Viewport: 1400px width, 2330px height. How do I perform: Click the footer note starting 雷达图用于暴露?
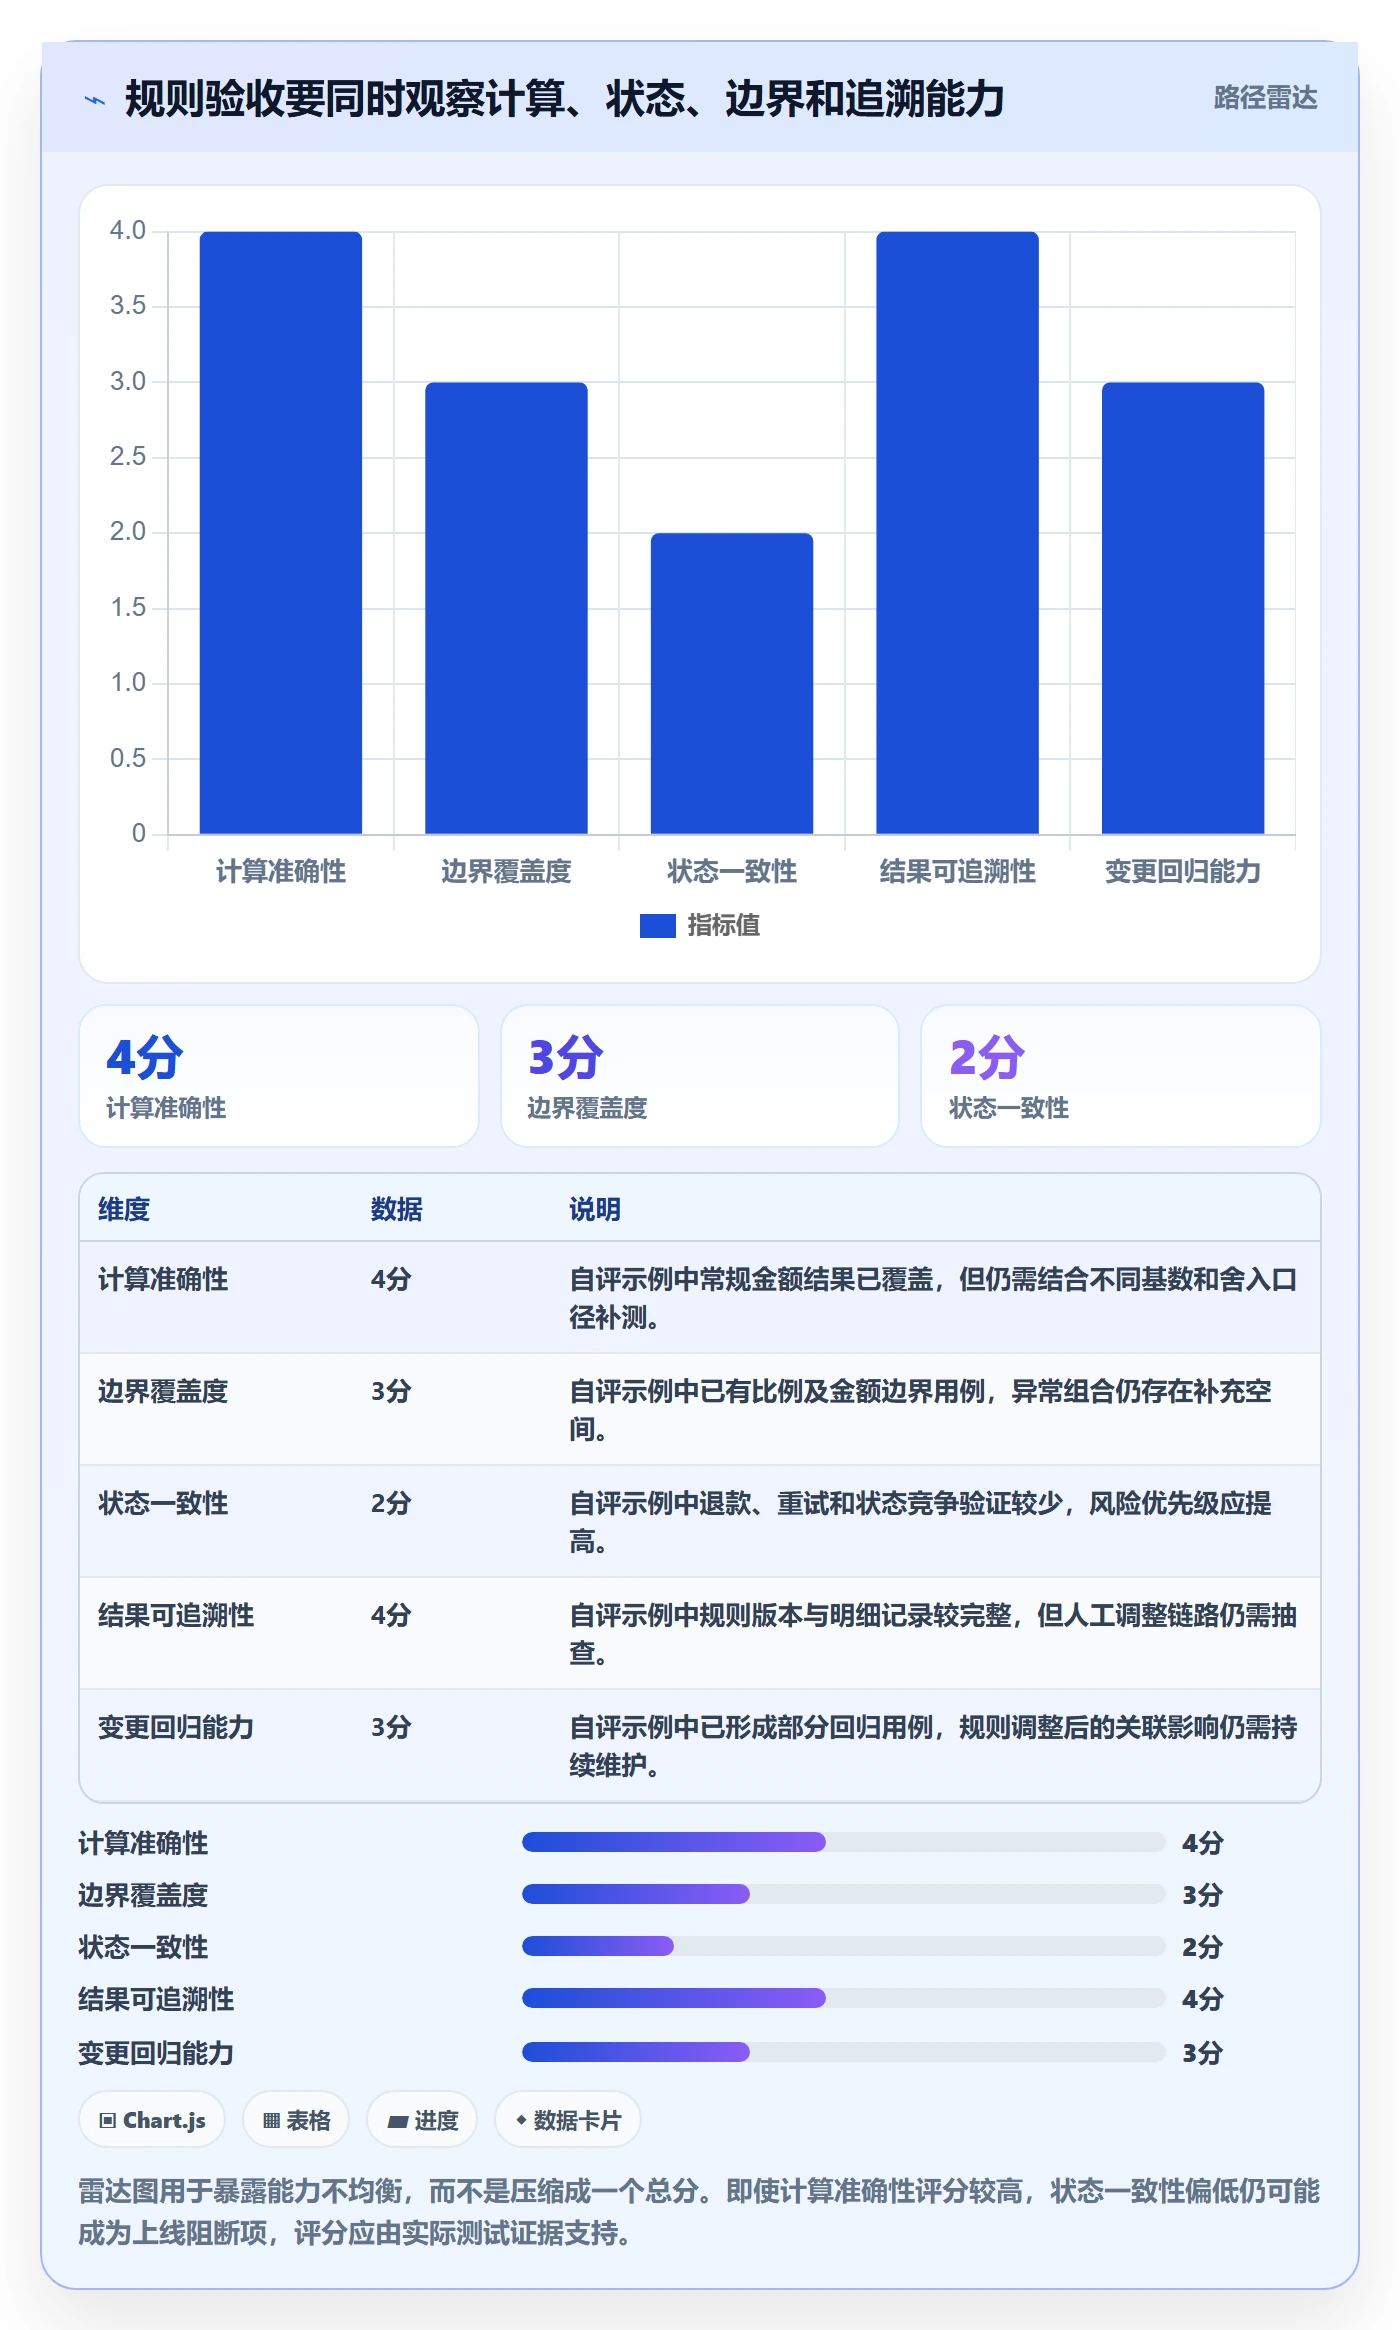699,2211
